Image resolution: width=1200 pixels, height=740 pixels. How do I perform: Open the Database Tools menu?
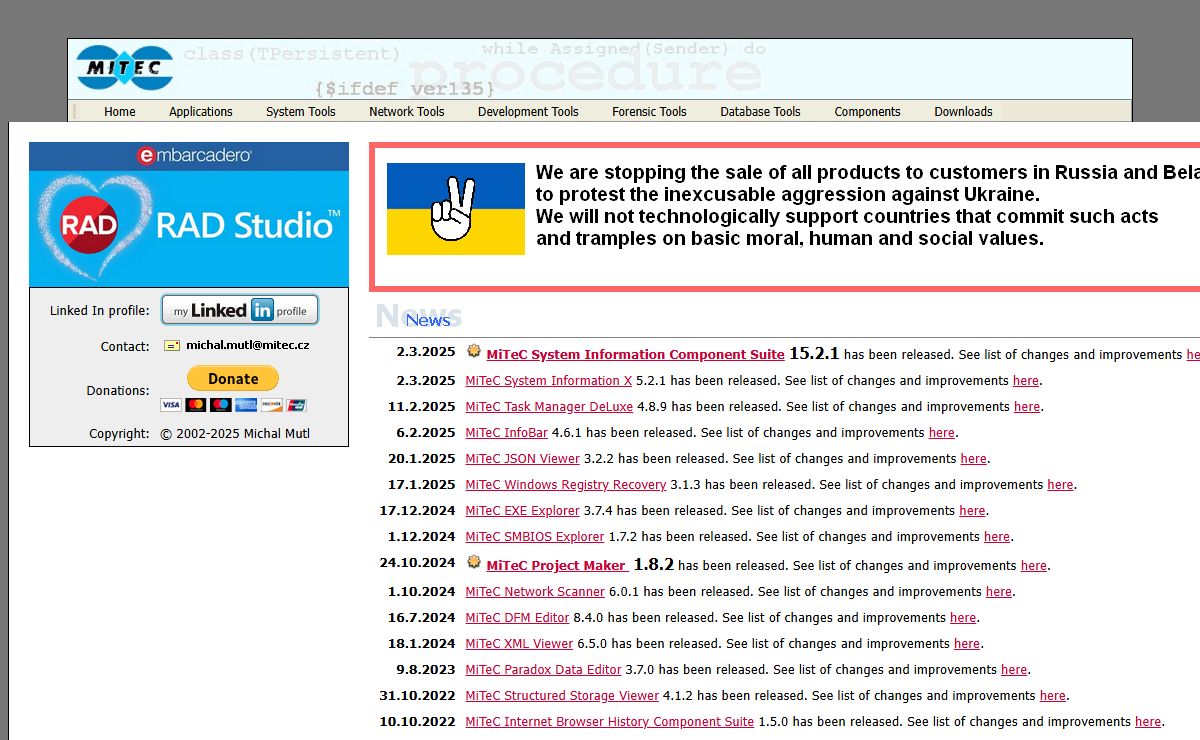pyautogui.click(x=761, y=112)
